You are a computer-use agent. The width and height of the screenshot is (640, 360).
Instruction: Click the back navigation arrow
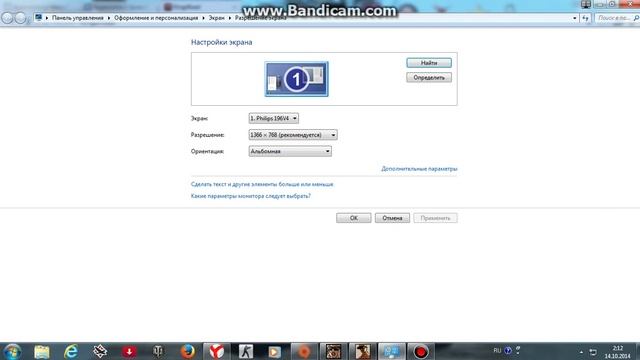[7, 18]
